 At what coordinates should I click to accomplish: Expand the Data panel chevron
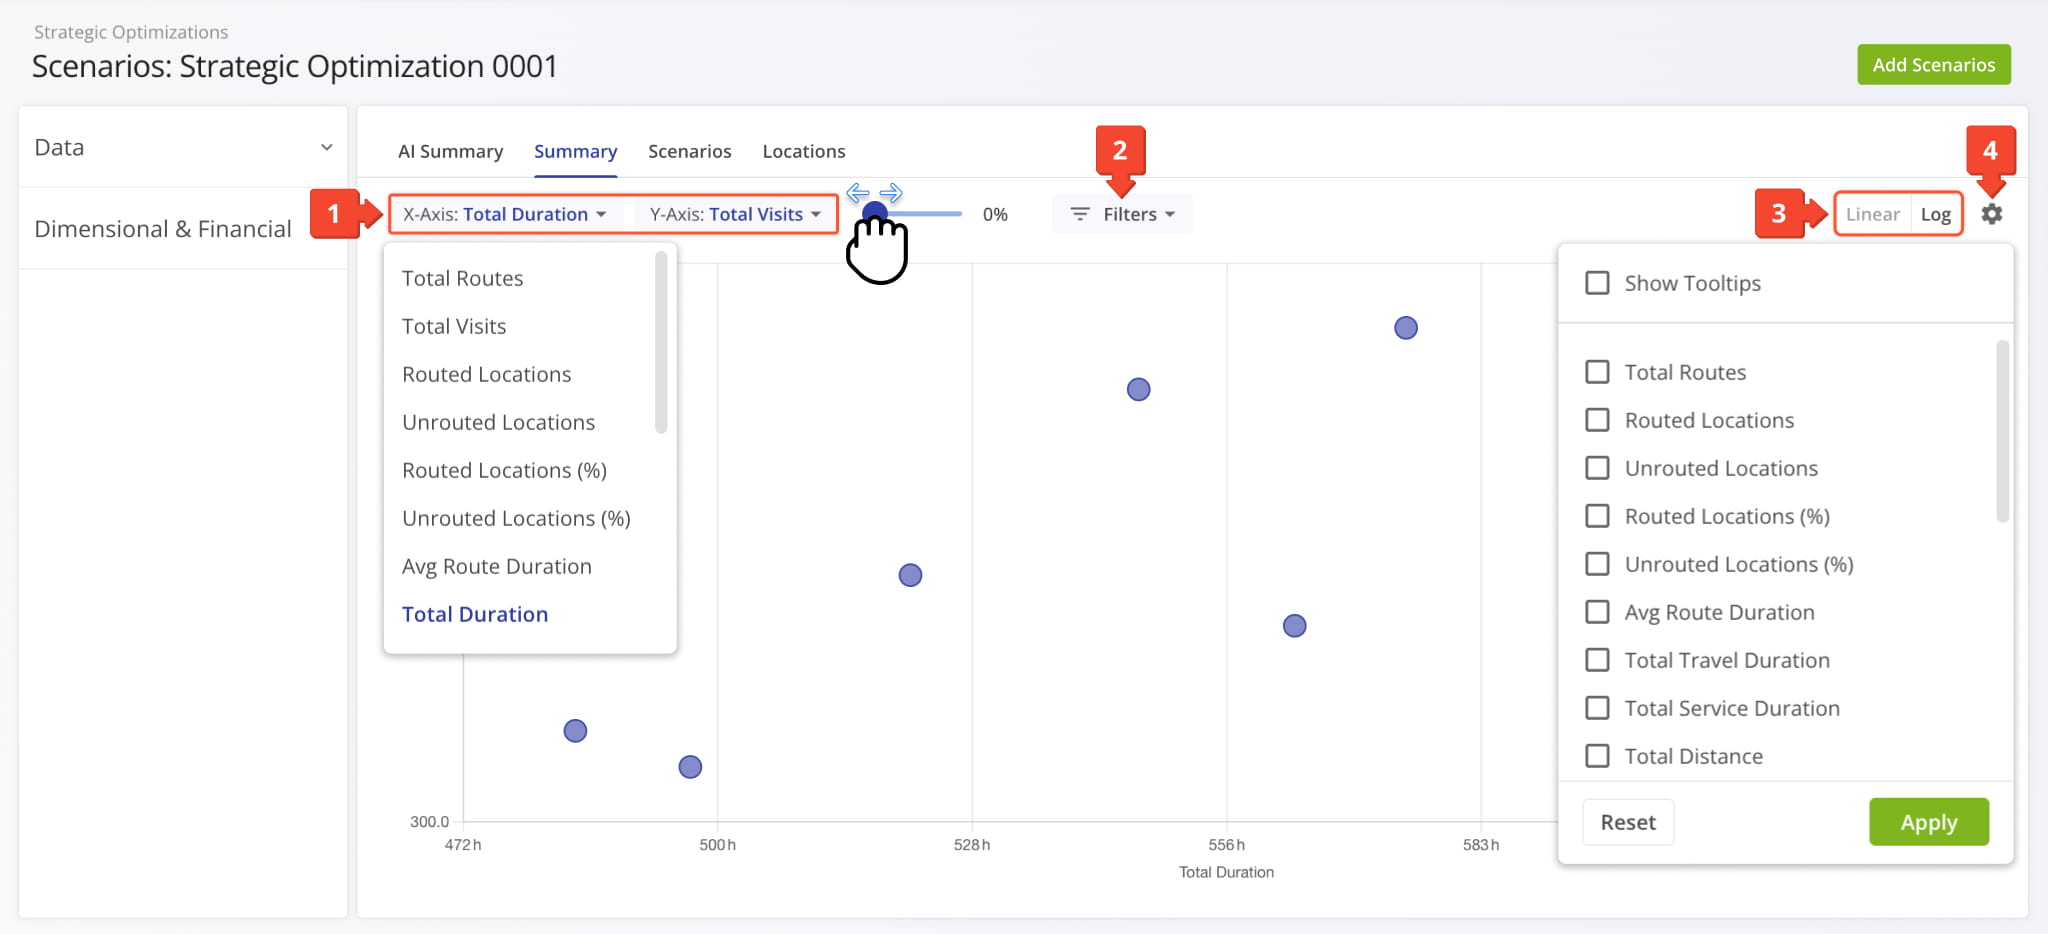[x=326, y=147]
